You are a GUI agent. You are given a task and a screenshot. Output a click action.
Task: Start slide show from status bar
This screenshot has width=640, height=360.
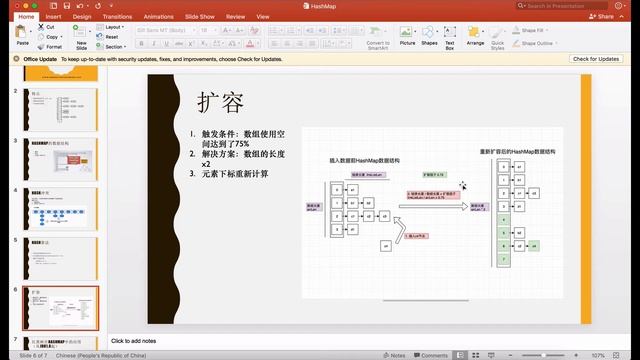click(491, 356)
